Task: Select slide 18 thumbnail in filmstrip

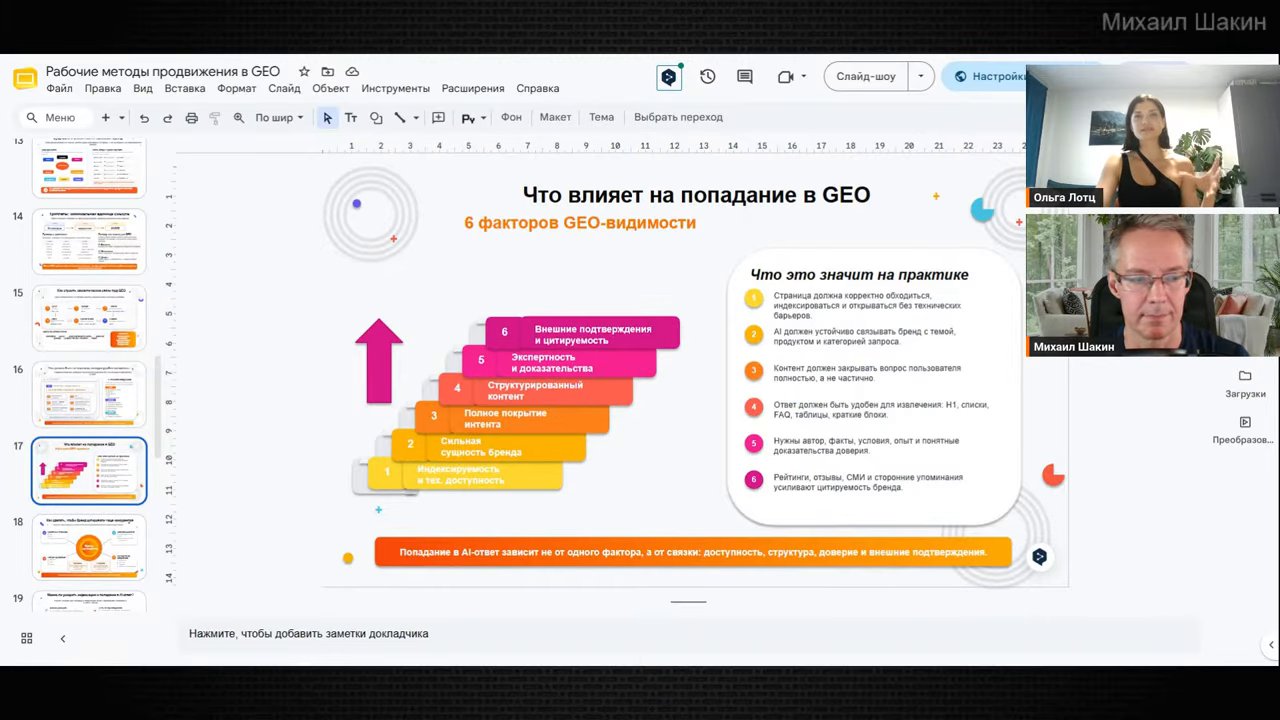Action: coord(89,547)
